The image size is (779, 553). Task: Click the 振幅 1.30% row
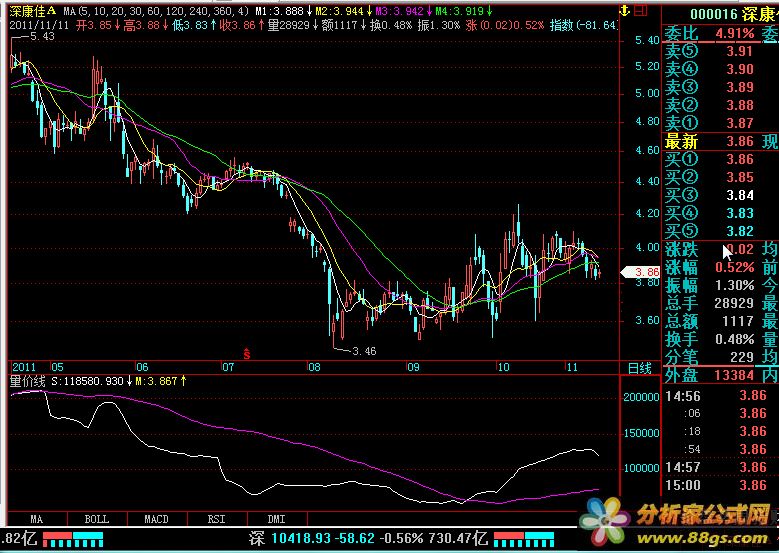tap(709, 285)
